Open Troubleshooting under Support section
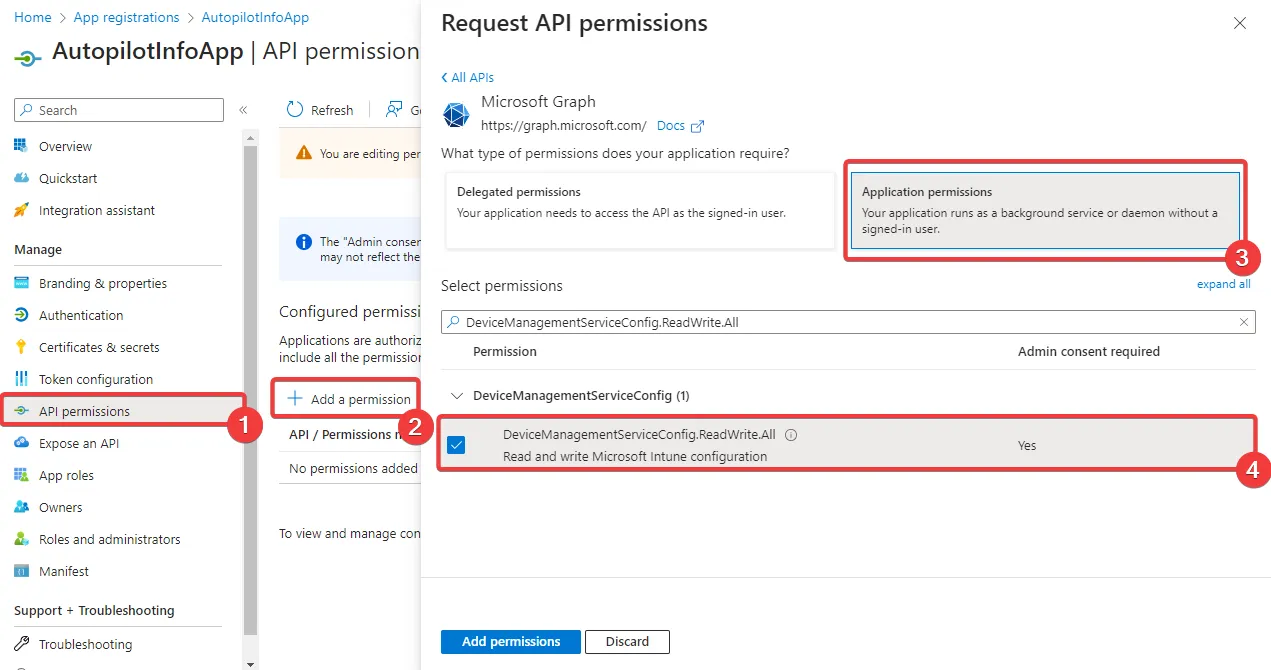The image size is (1271, 670). tap(85, 644)
